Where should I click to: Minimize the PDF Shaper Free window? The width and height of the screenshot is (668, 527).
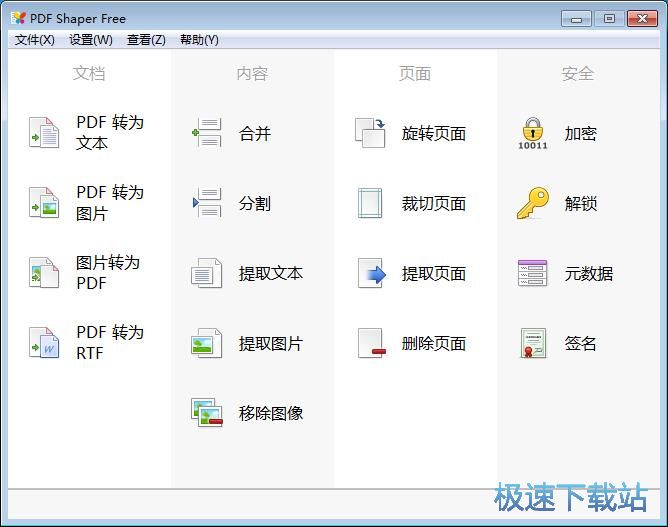(x=576, y=19)
